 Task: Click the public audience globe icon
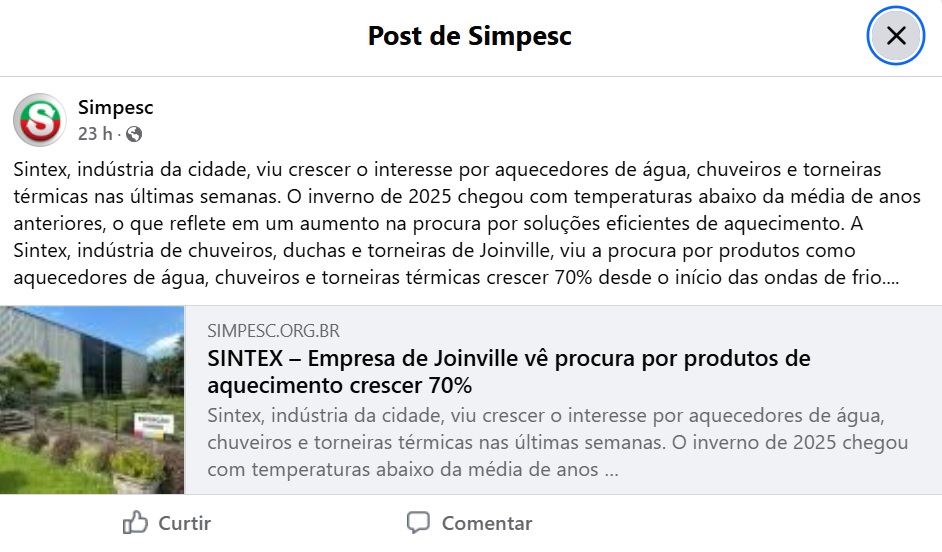(134, 134)
